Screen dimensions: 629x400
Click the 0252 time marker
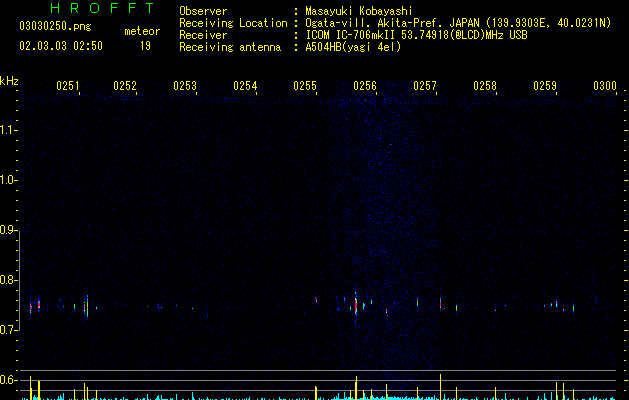(125, 86)
